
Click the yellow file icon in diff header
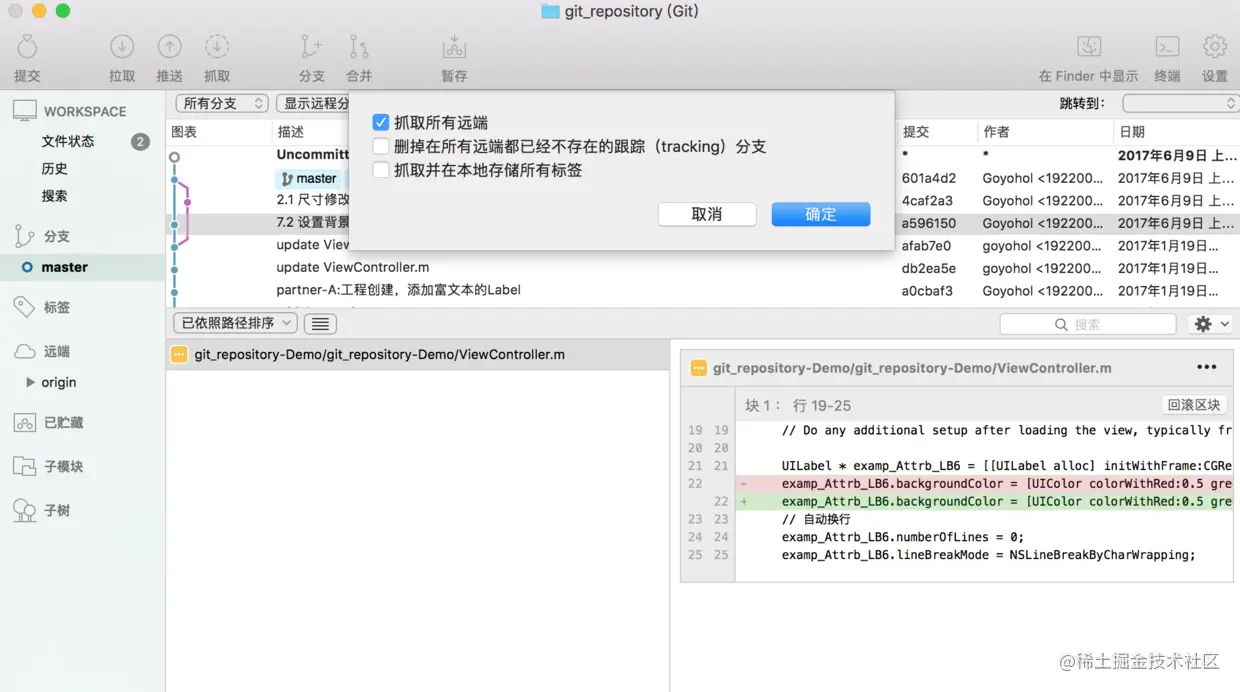(699, 368)
